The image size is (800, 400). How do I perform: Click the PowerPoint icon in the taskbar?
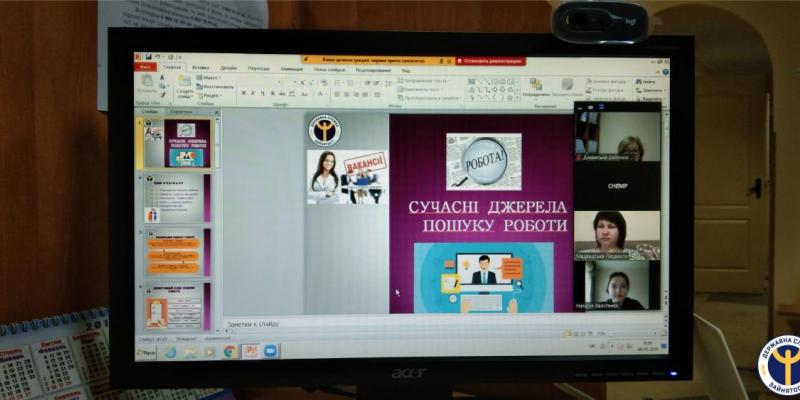click(250, 351)
